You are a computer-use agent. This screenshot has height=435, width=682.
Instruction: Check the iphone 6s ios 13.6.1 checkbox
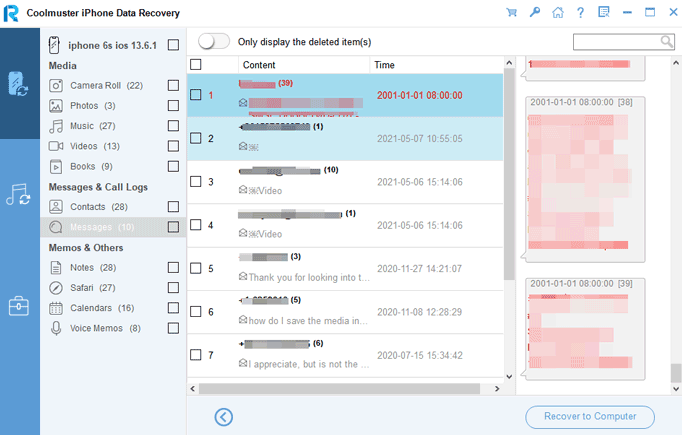coord(173,45)
